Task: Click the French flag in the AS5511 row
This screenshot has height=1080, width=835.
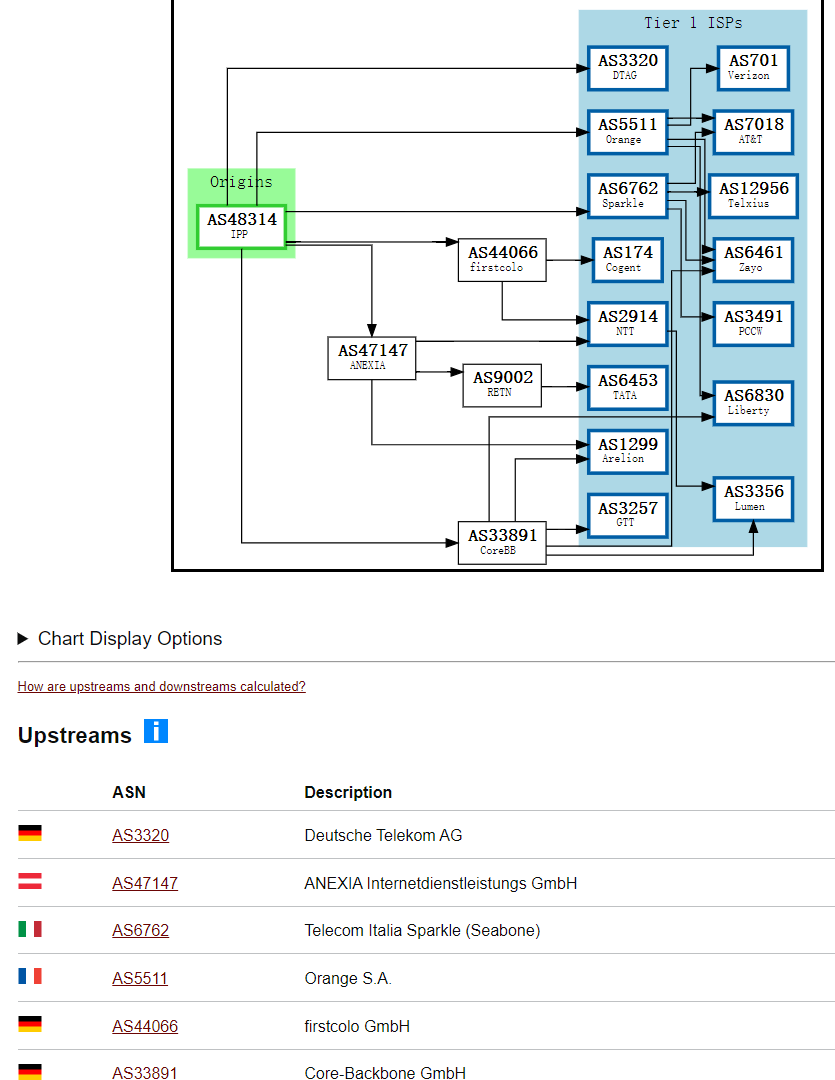Action: point(30,976)
